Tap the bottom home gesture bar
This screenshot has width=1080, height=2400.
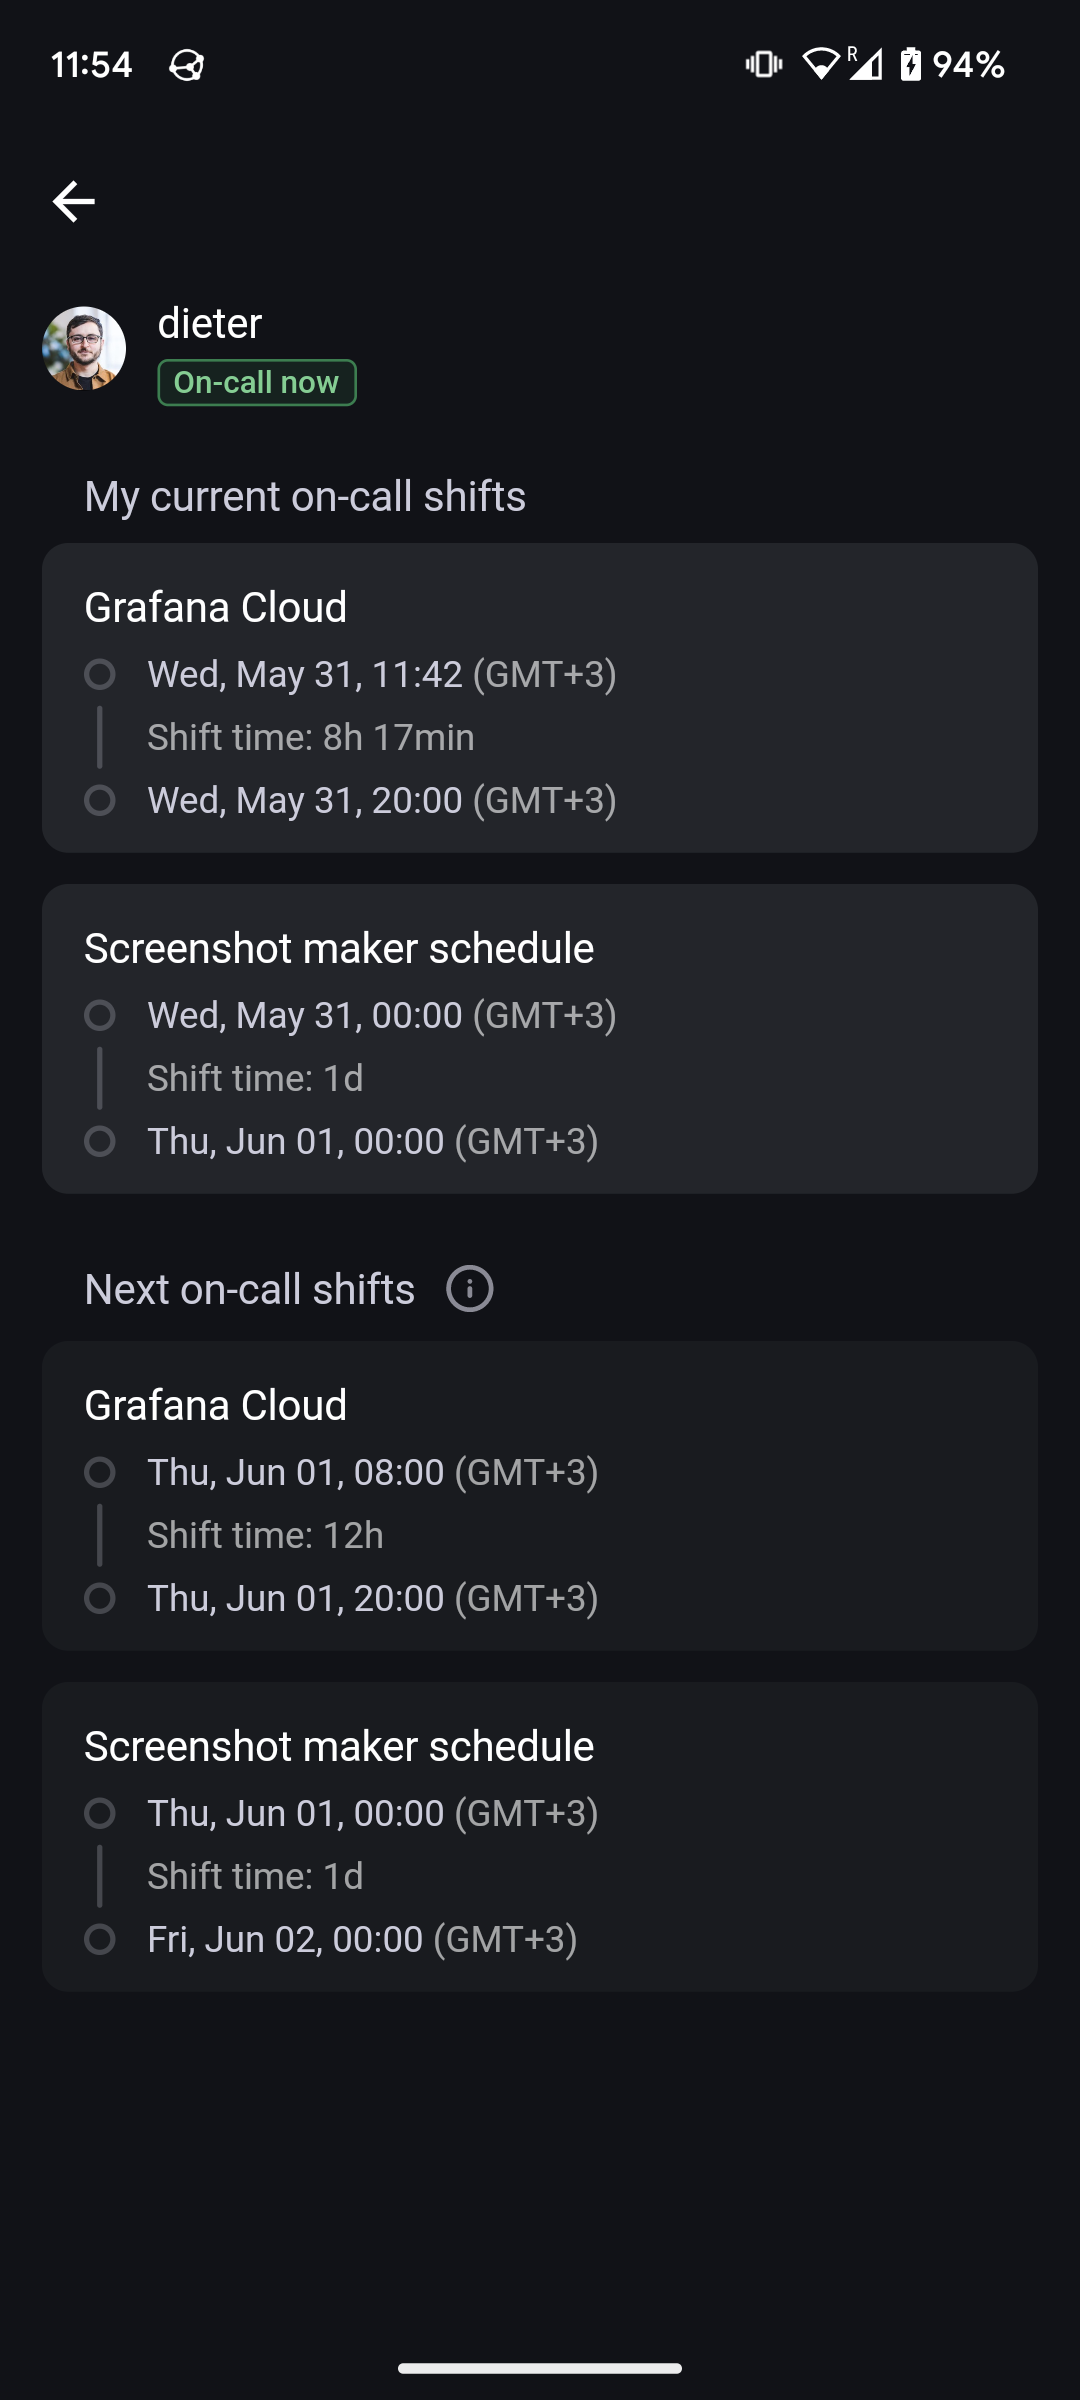click(540, 2368)
